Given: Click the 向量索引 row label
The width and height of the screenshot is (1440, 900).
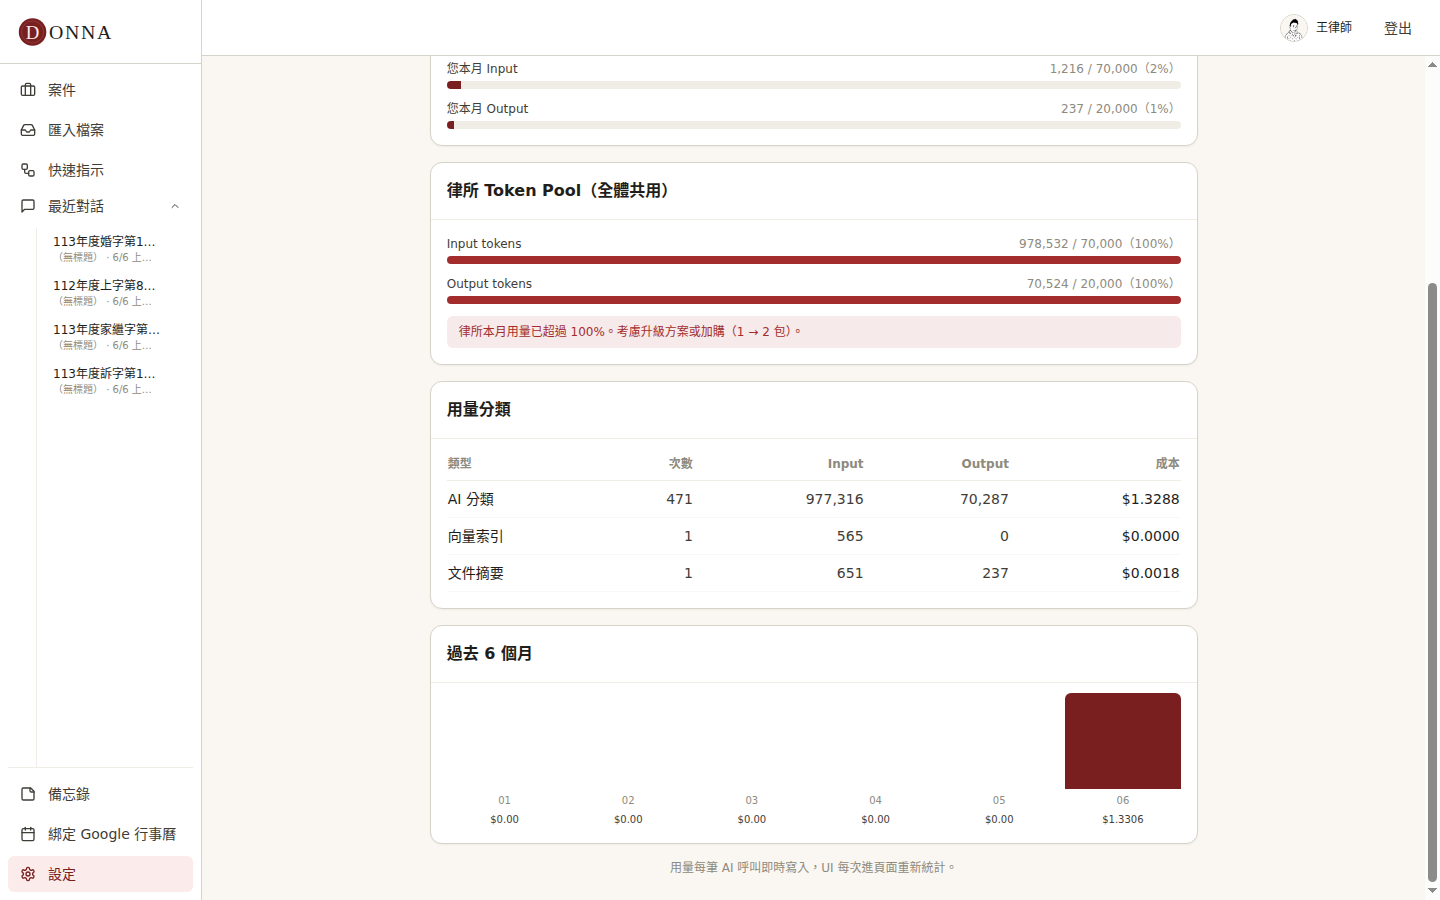Looking at the screenshot, I should tap(476, 536).
